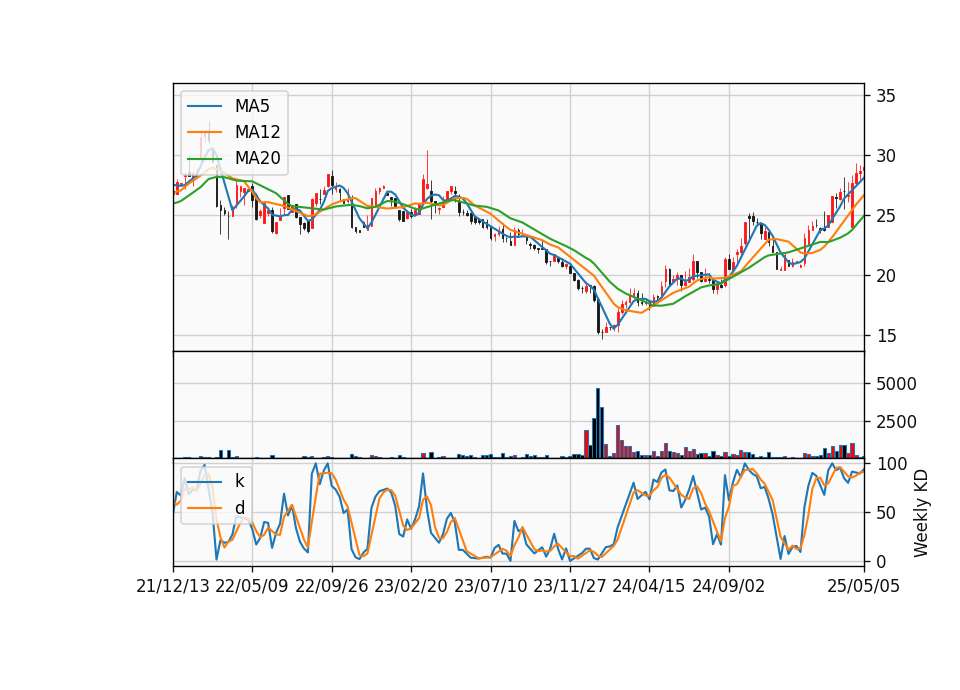Screen dimensions: 960x690
Task: Click the lowest candlestick near price 15
Action: (602, 333)
